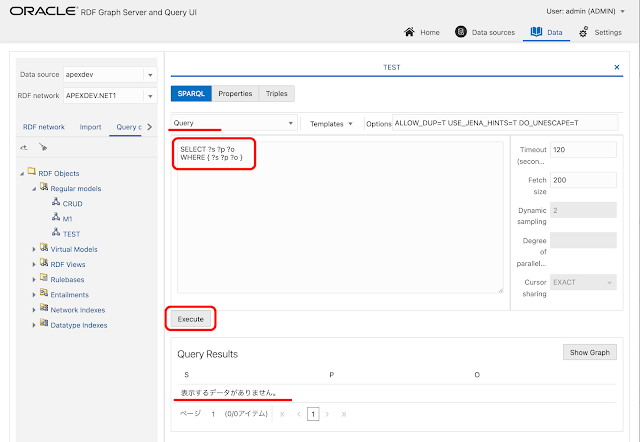The image size is (640, 442).
Task: Click the M1 model icon
Action: click(x=56, y=217)
